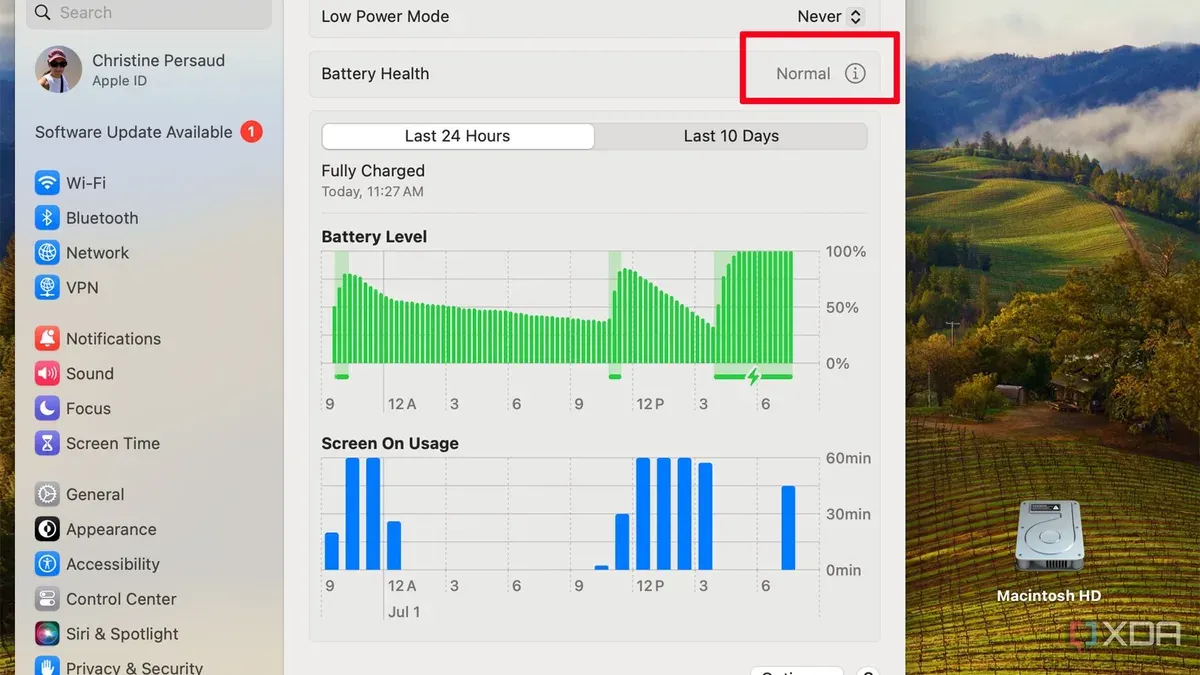Image resolution: width=1200 pixels, height=675 pixels.
Task: Switch to the Last 10 Days tab
Action: click(731, 136)
